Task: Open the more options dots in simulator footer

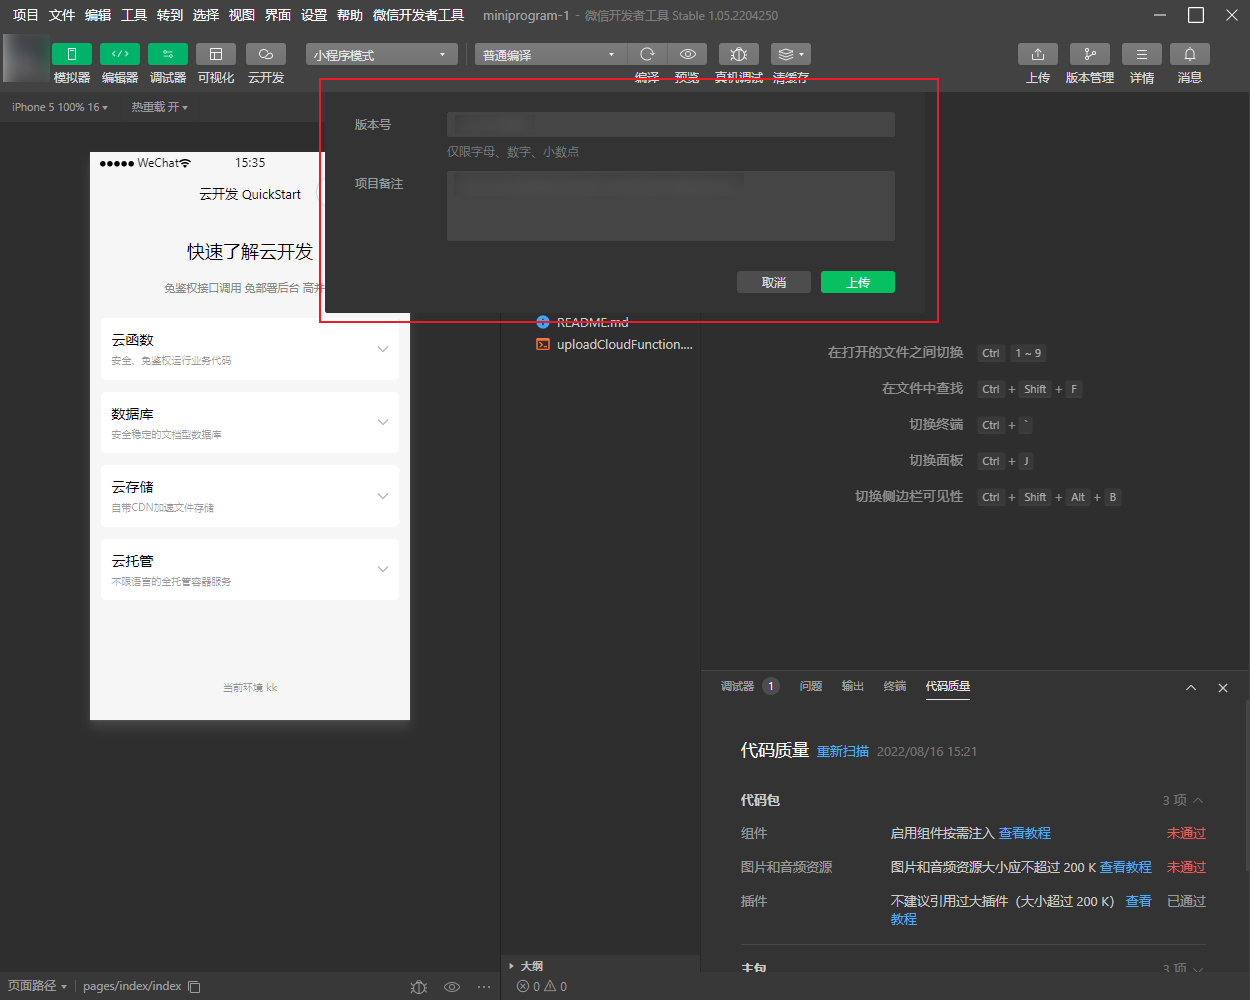Action: 484,987
